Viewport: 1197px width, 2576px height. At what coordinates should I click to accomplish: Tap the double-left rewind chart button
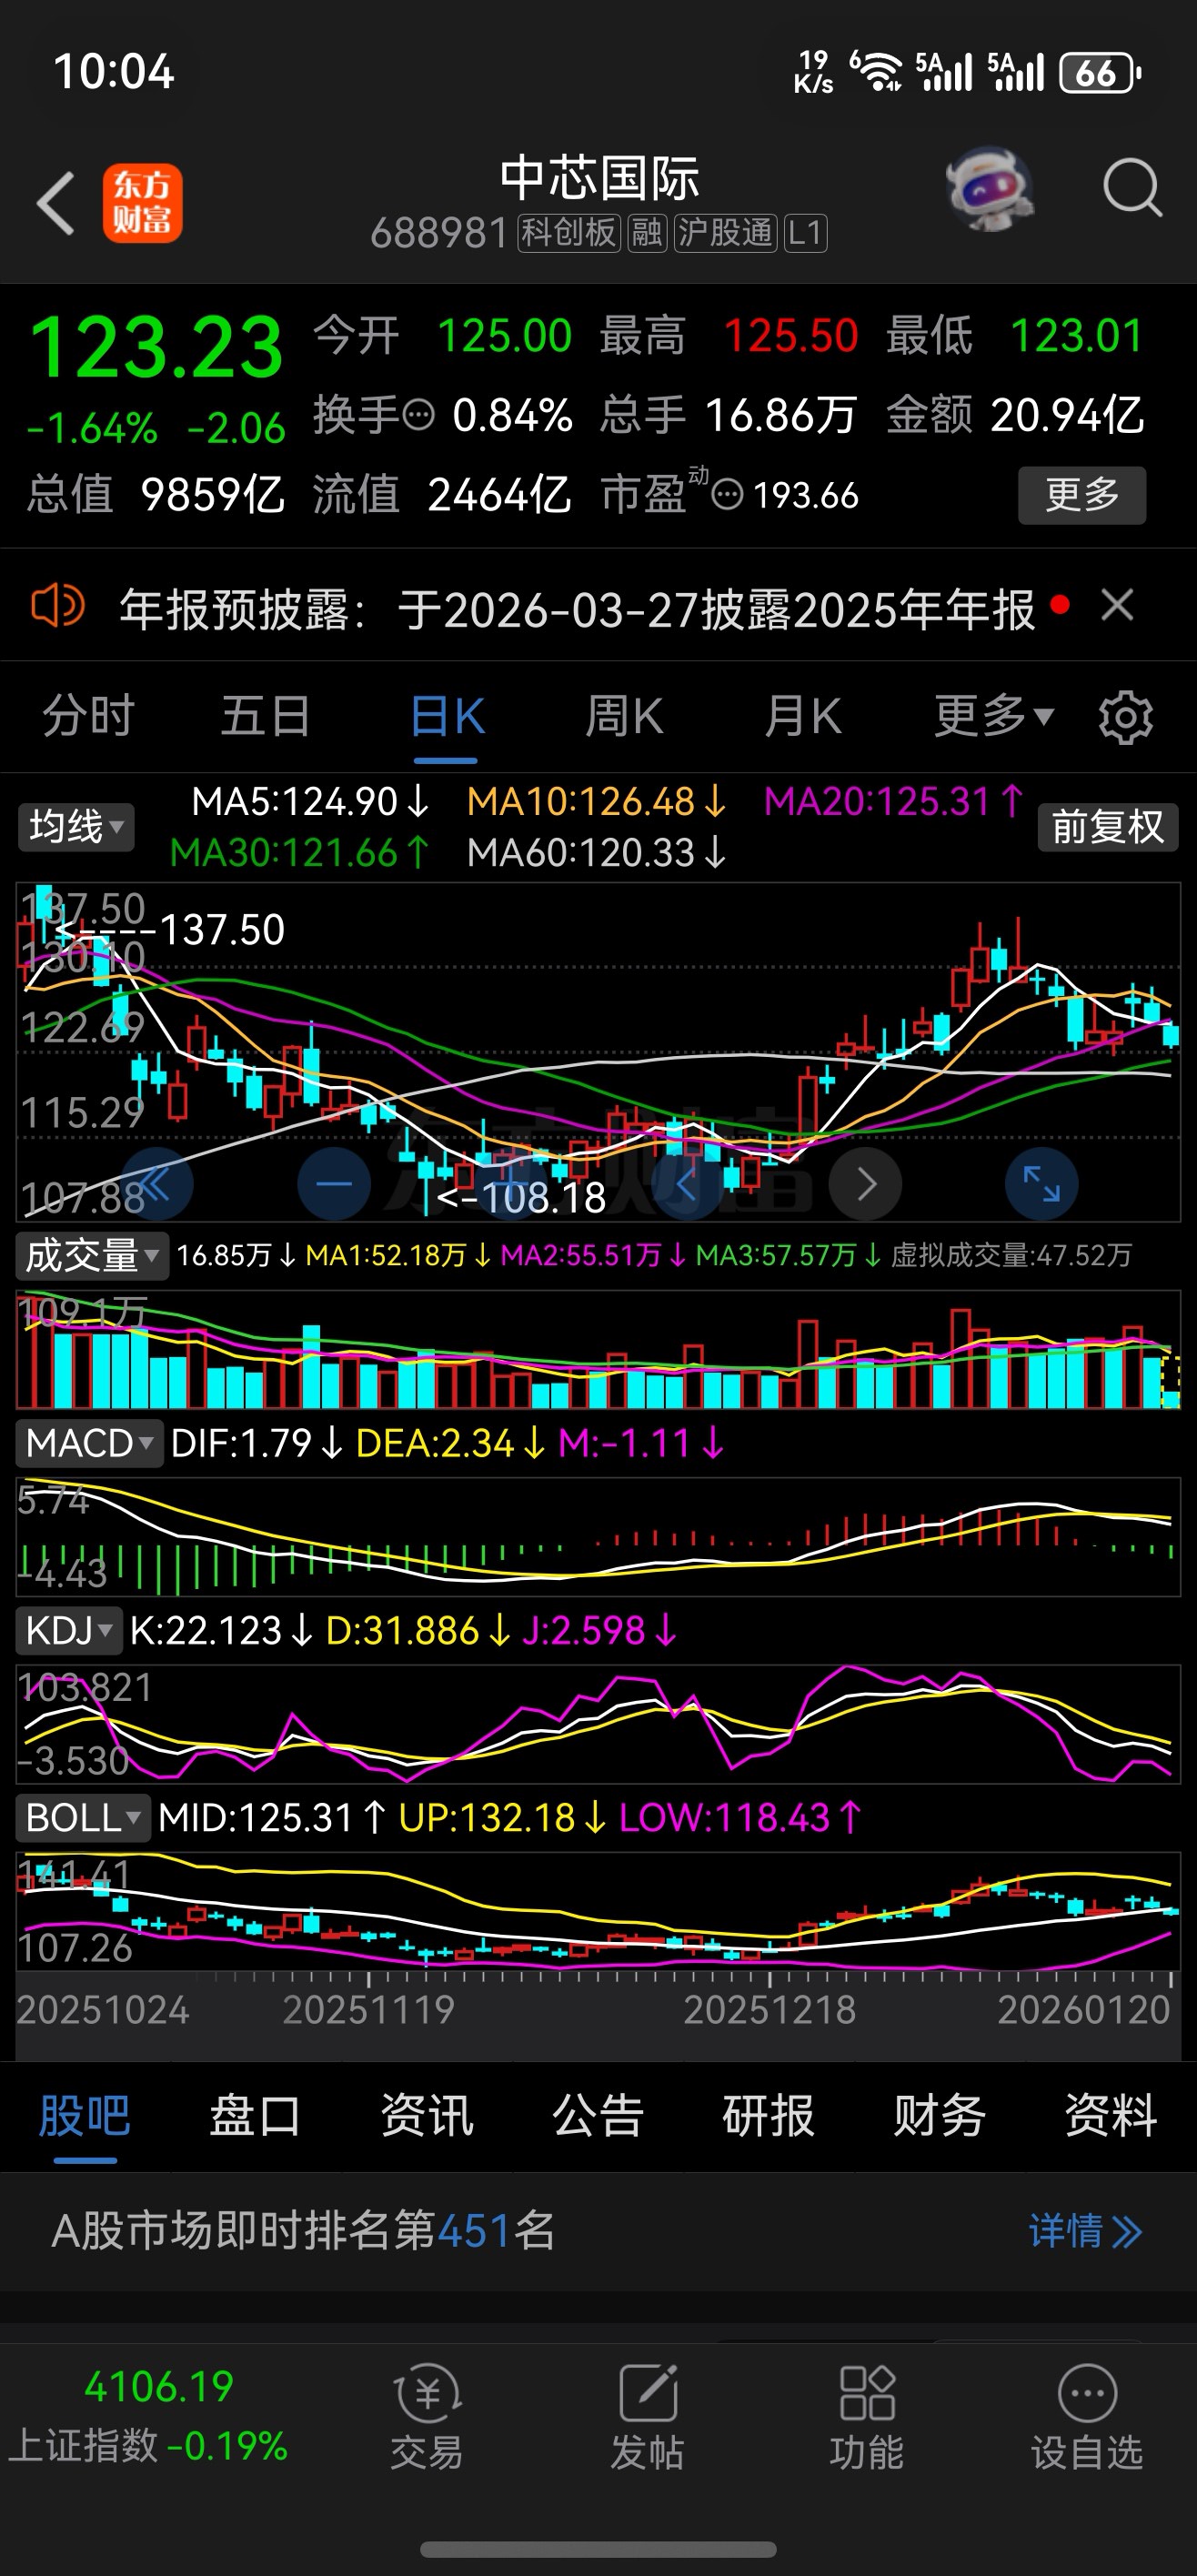[x=156, y=1184]
